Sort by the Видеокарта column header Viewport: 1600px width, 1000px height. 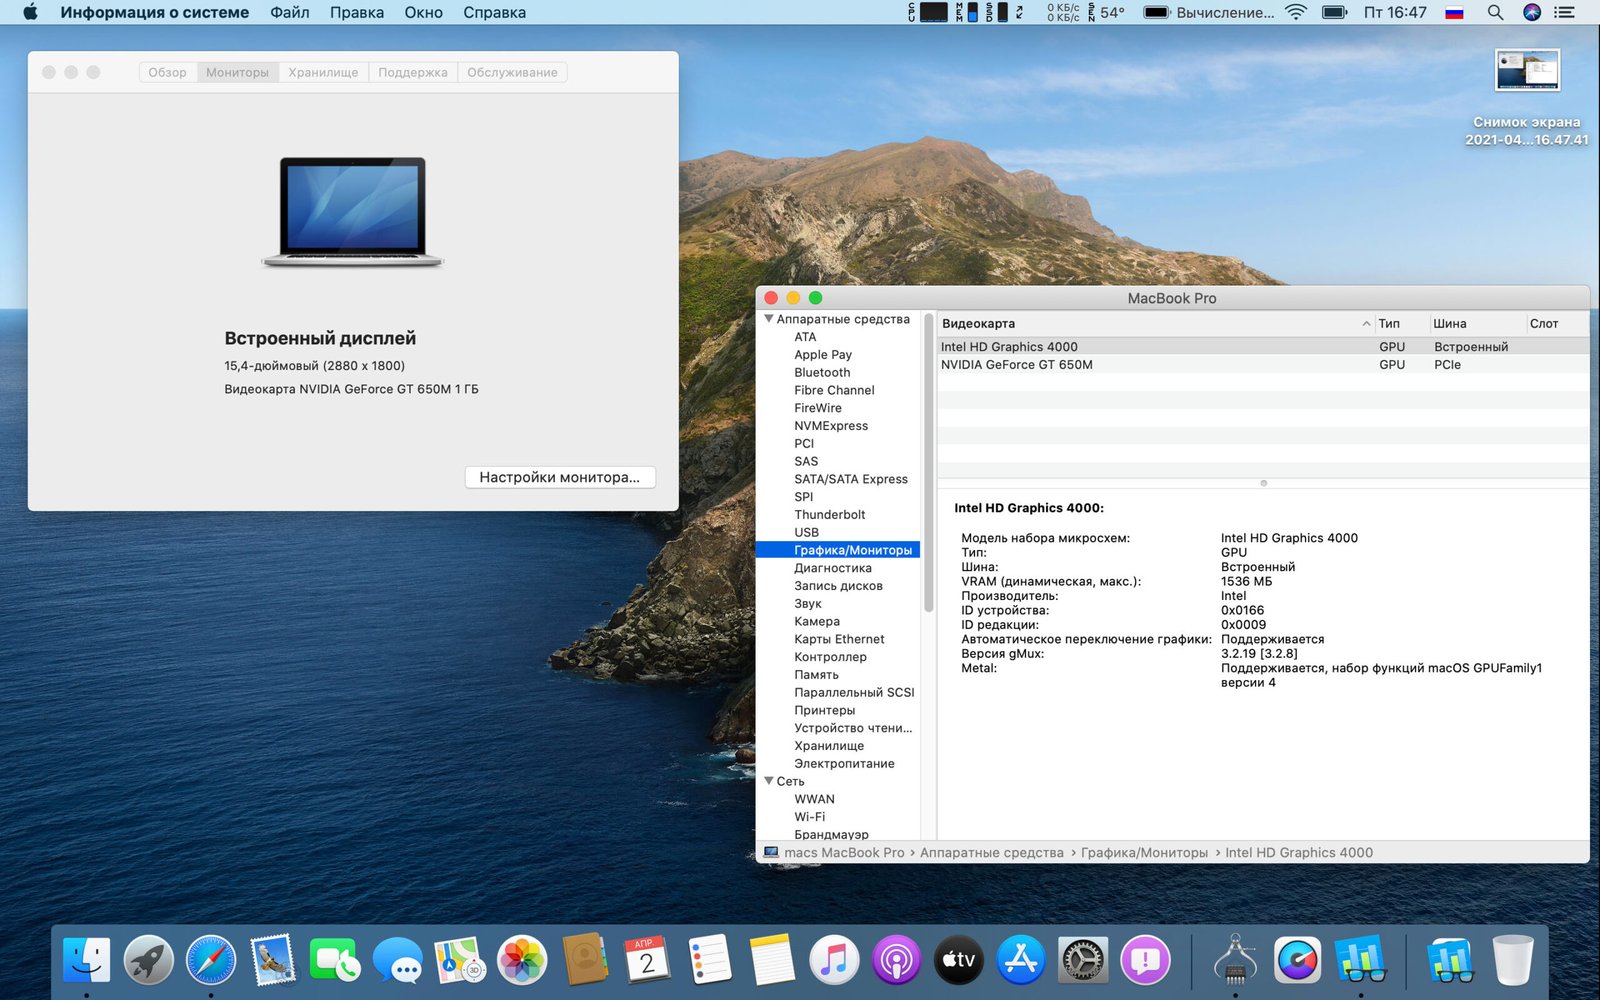point(1154,323)
